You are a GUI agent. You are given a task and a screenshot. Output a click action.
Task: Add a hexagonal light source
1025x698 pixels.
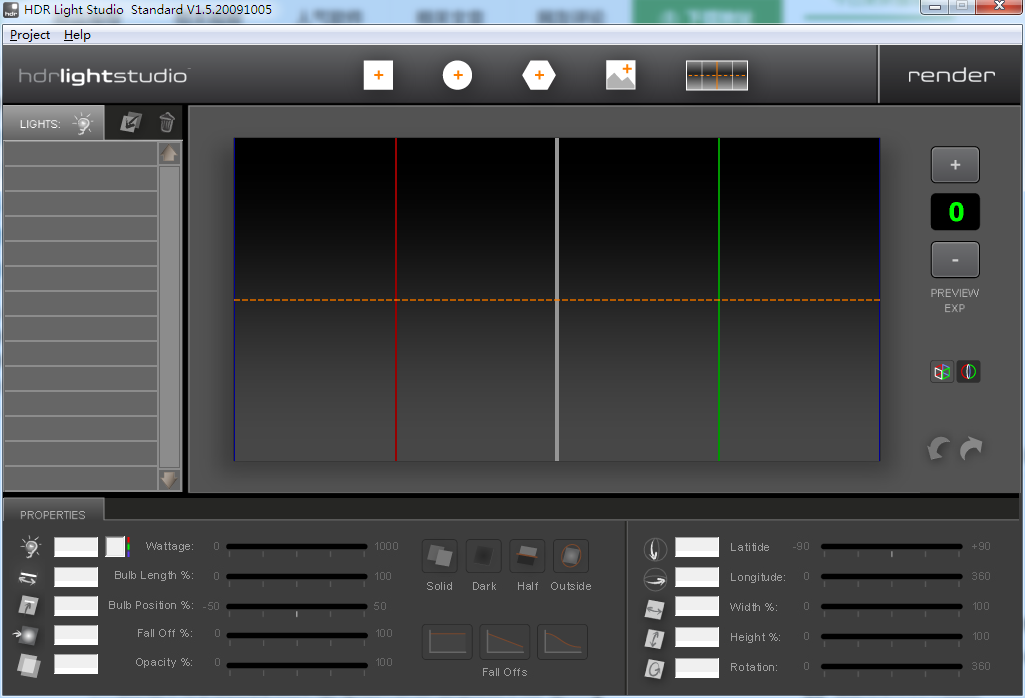(x=539, y=75)
